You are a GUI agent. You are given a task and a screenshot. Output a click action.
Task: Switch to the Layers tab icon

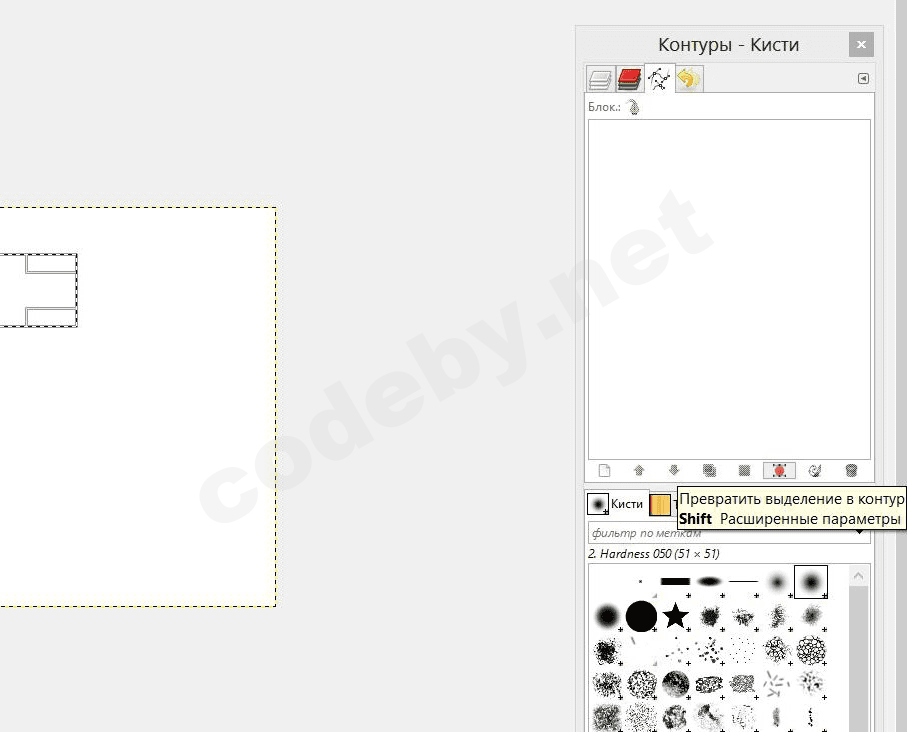[x=600, y=79]
